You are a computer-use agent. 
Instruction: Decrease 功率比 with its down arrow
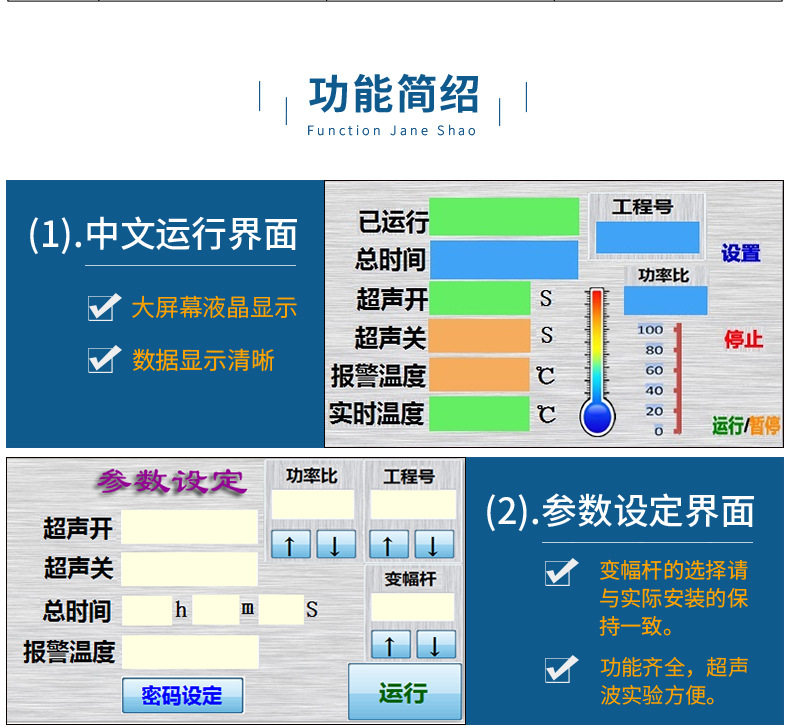pos(336,544)
